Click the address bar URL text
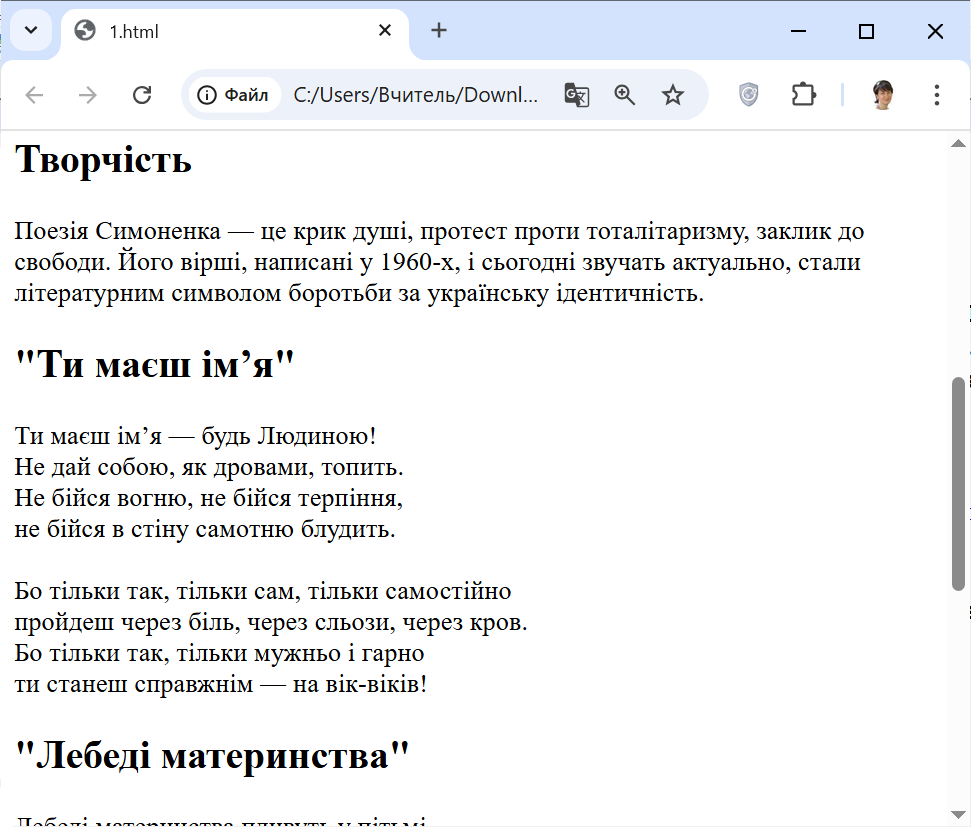The image size is (971, 827). pos(415,95)
